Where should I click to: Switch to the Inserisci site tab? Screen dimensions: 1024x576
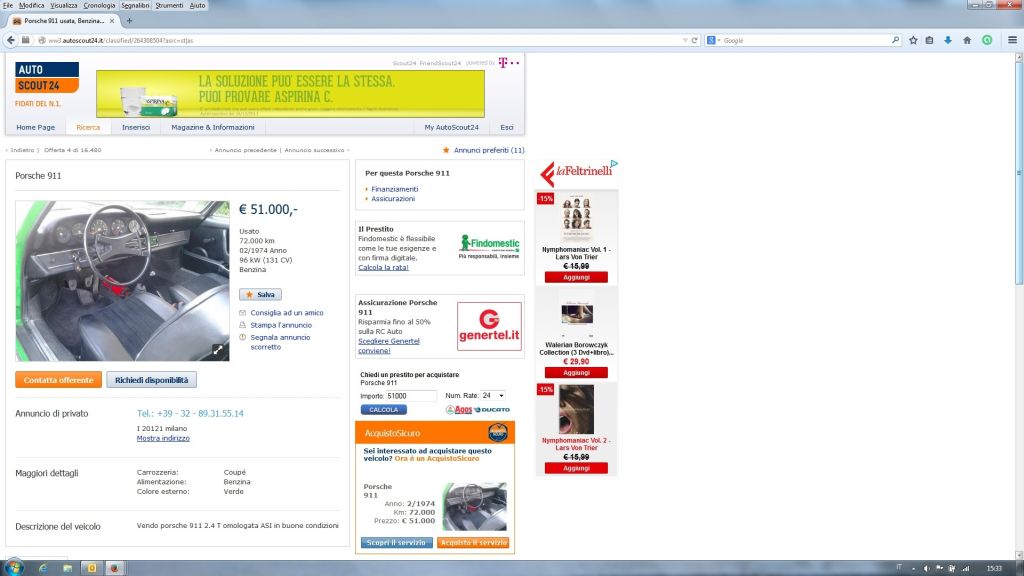pos(136,127)
